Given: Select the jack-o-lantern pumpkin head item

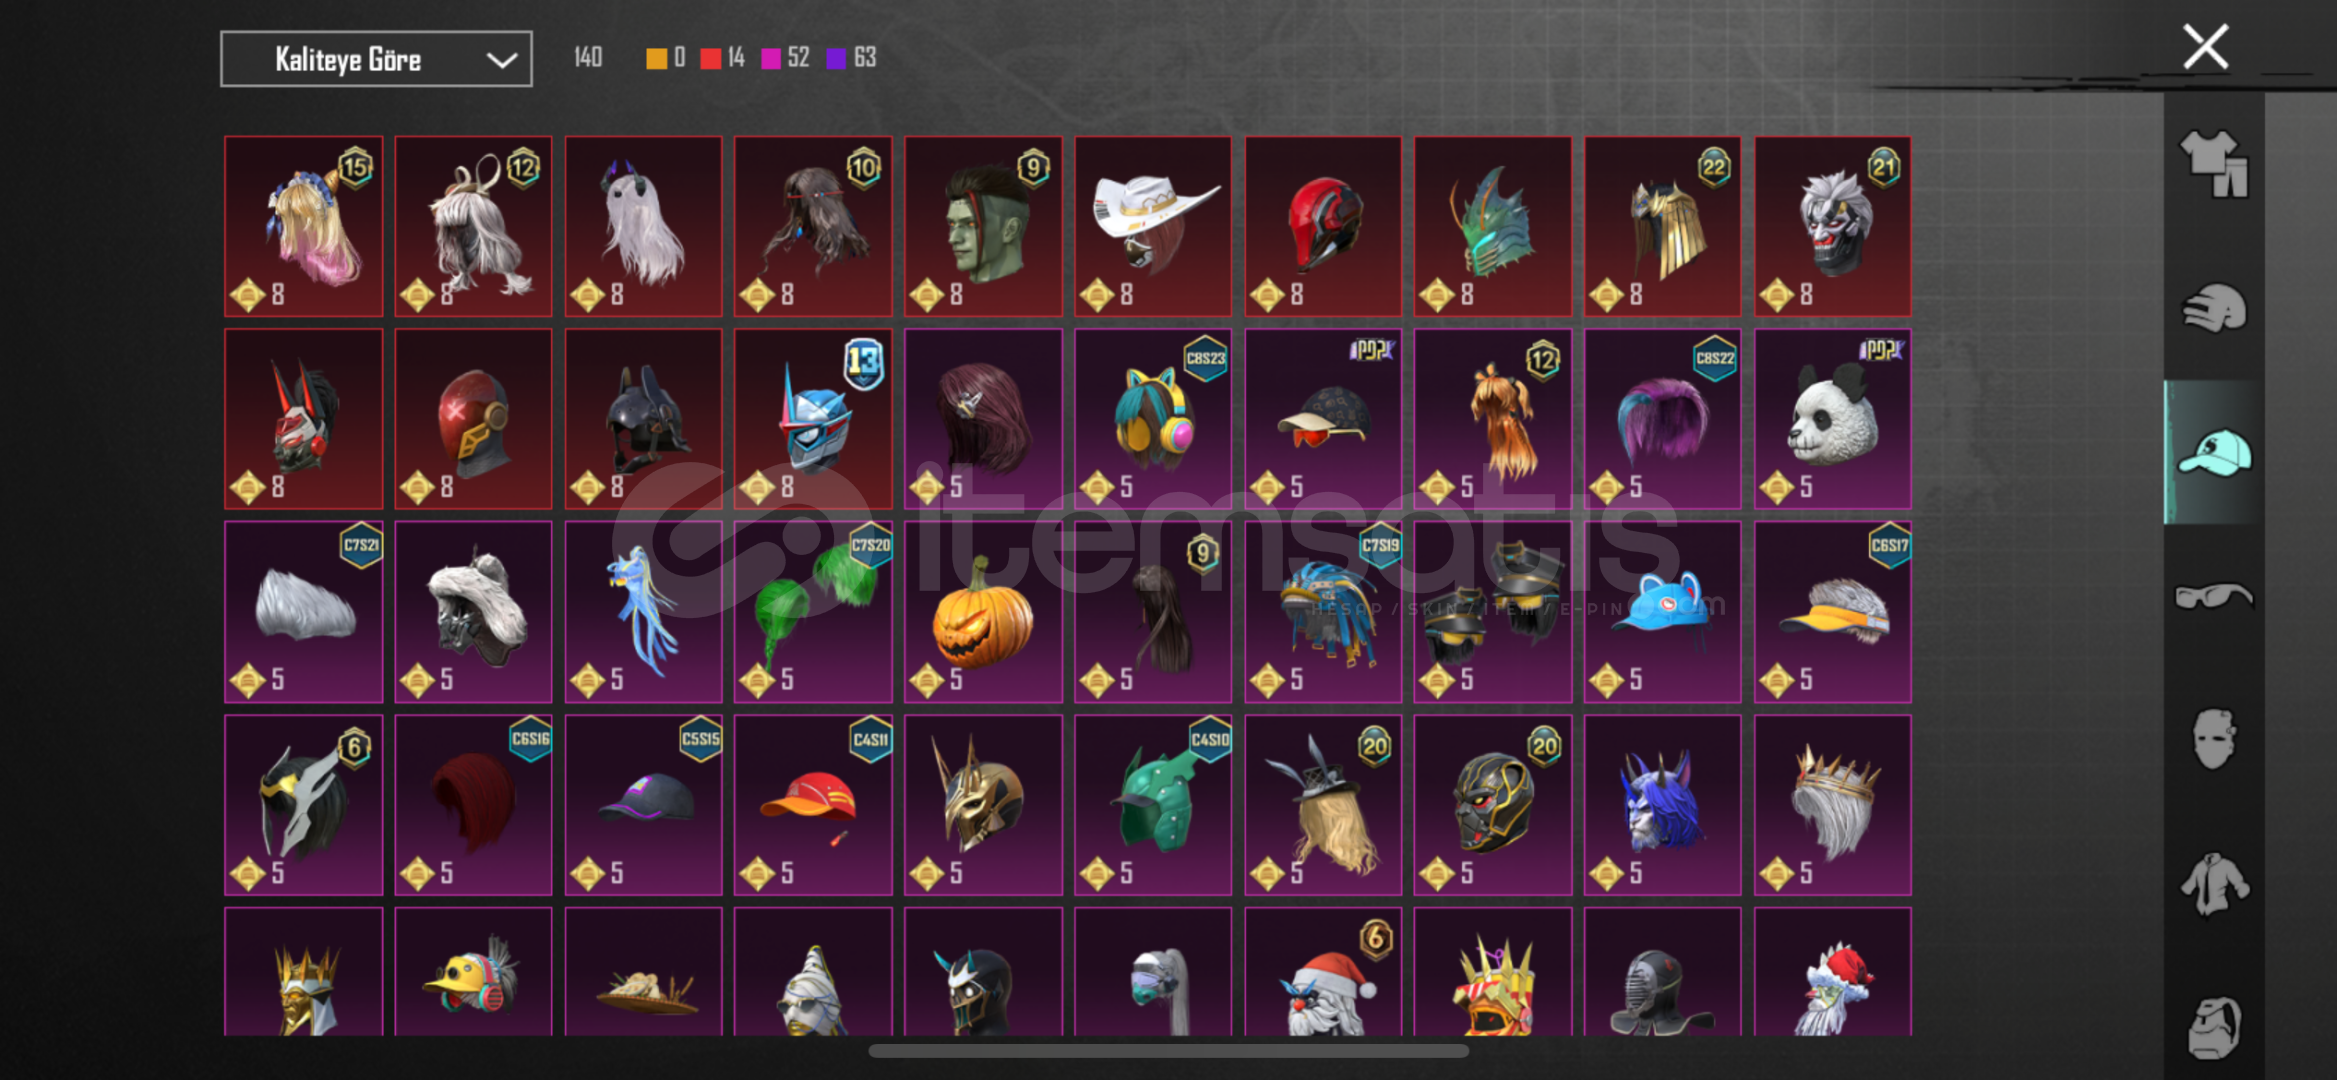Looking at the screenshot, I should [983, 612].
